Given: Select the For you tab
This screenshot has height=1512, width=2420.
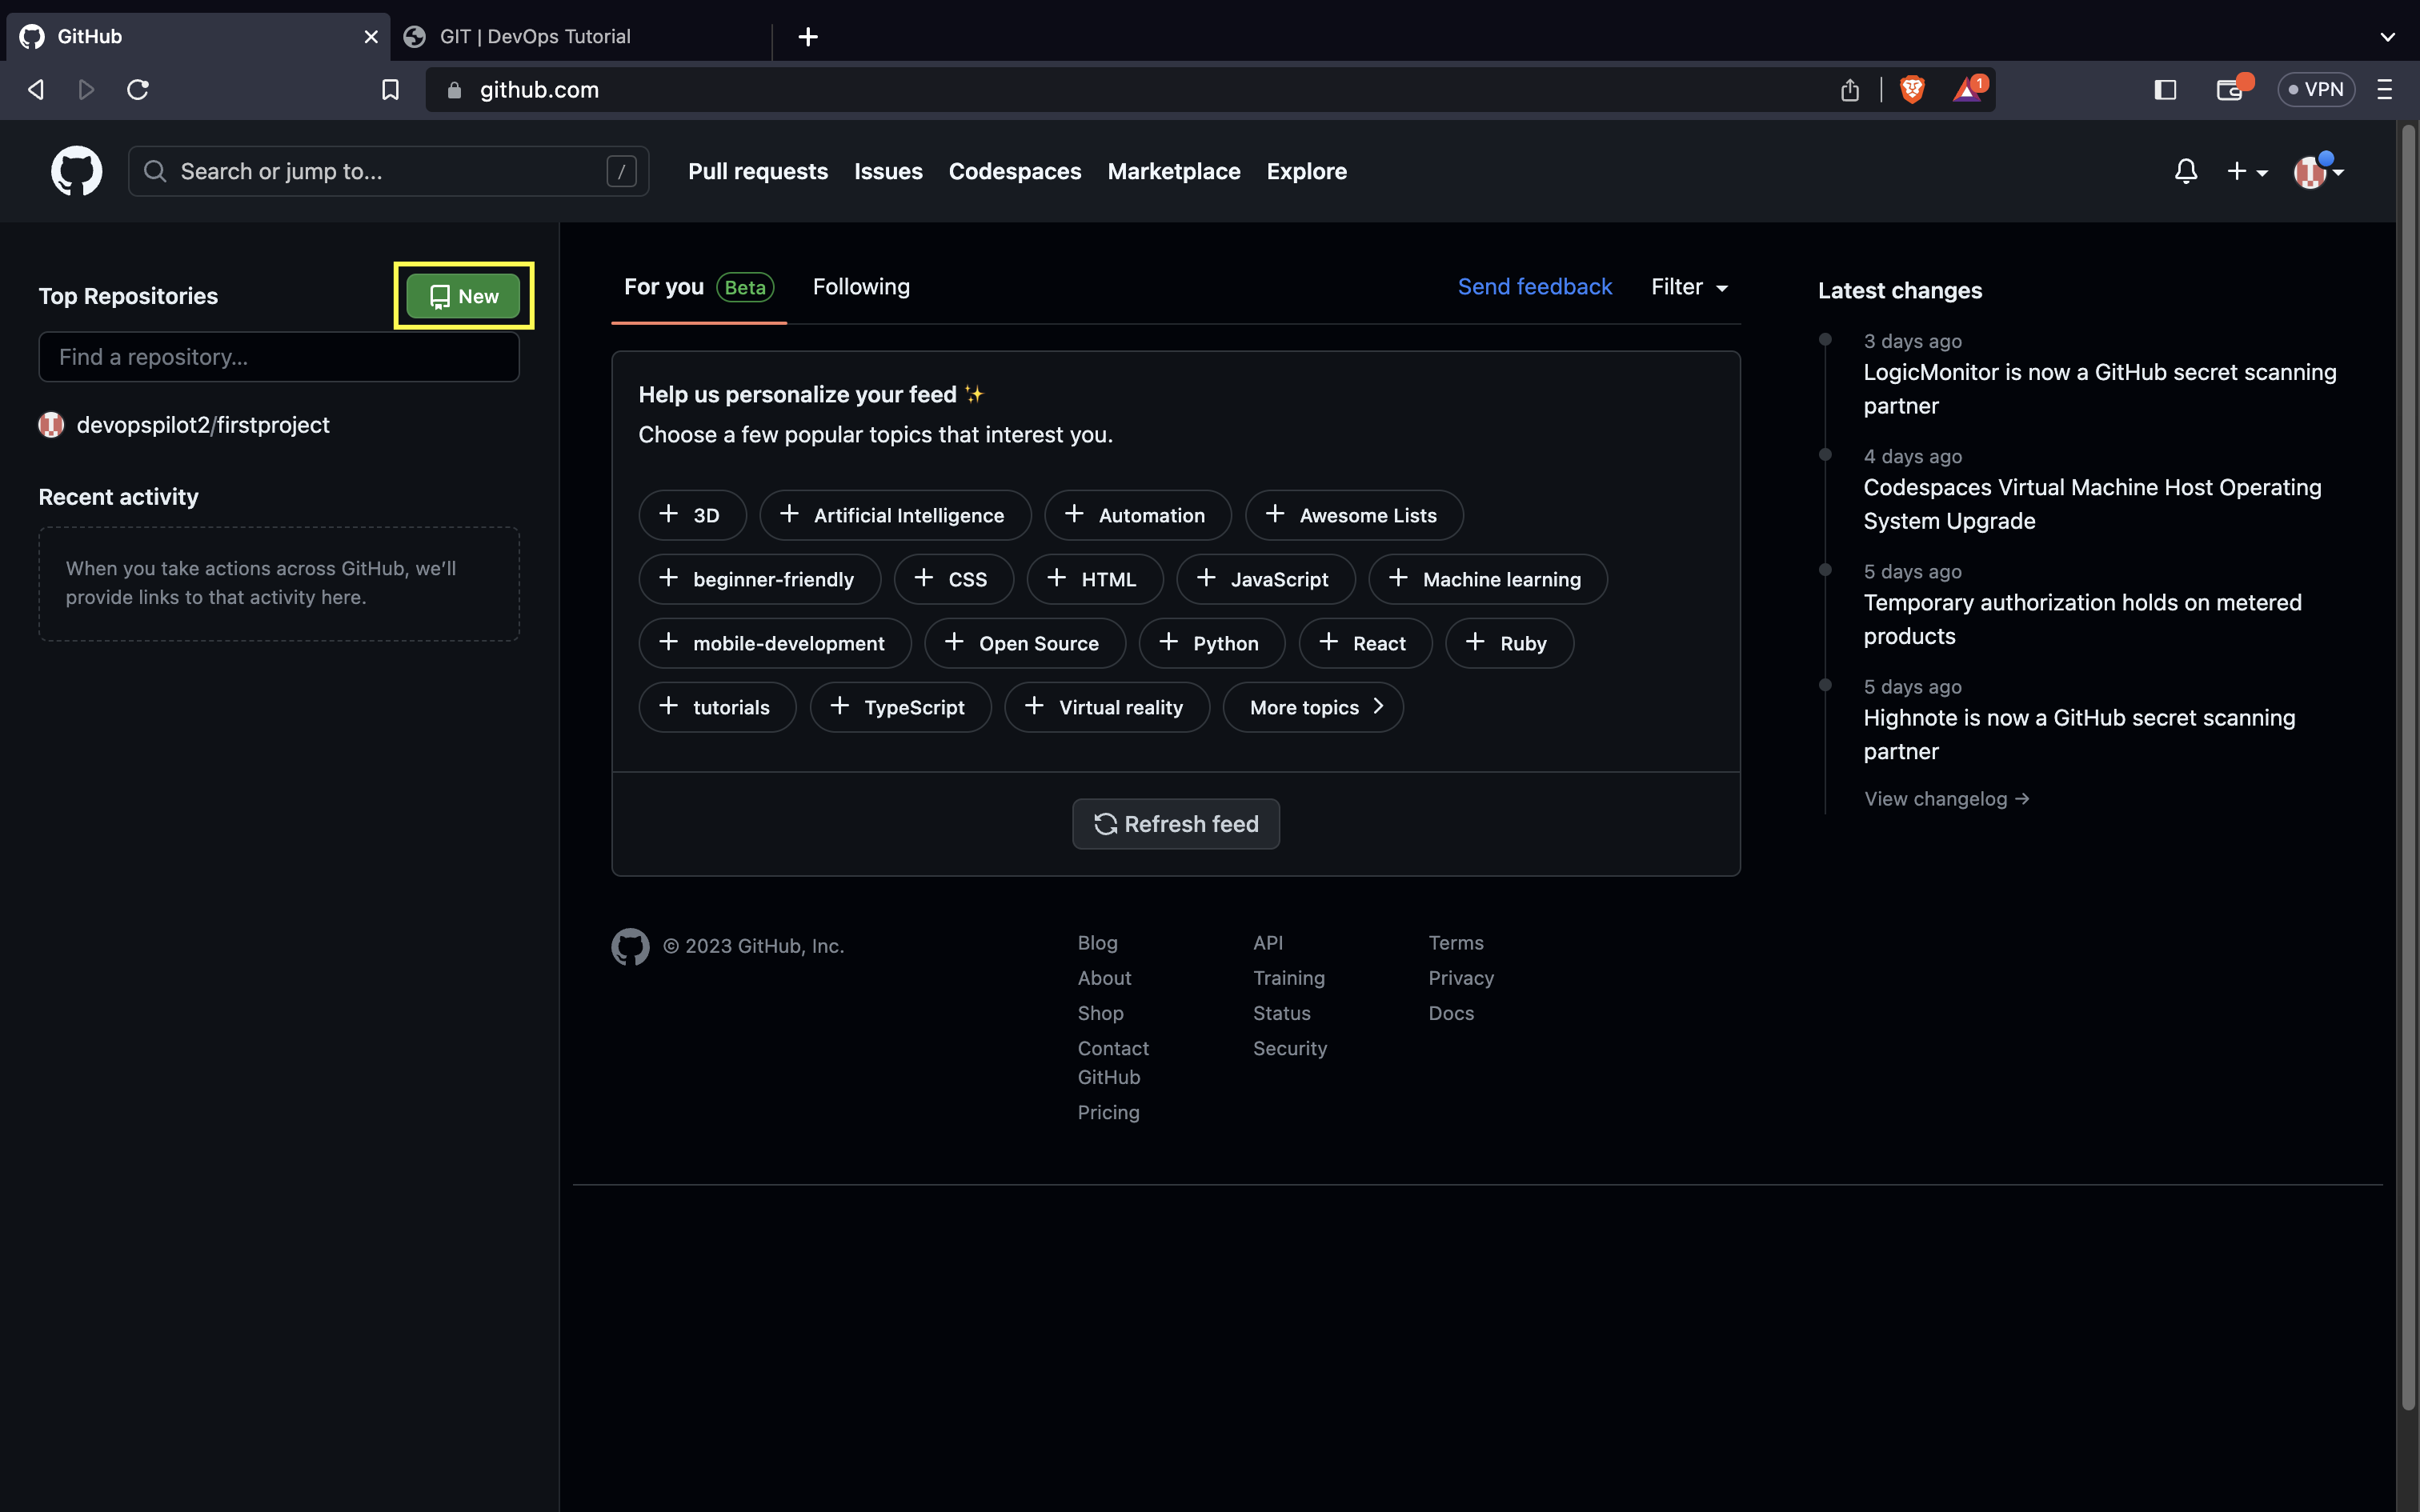Looking at the screenshot, I should 698,287.
